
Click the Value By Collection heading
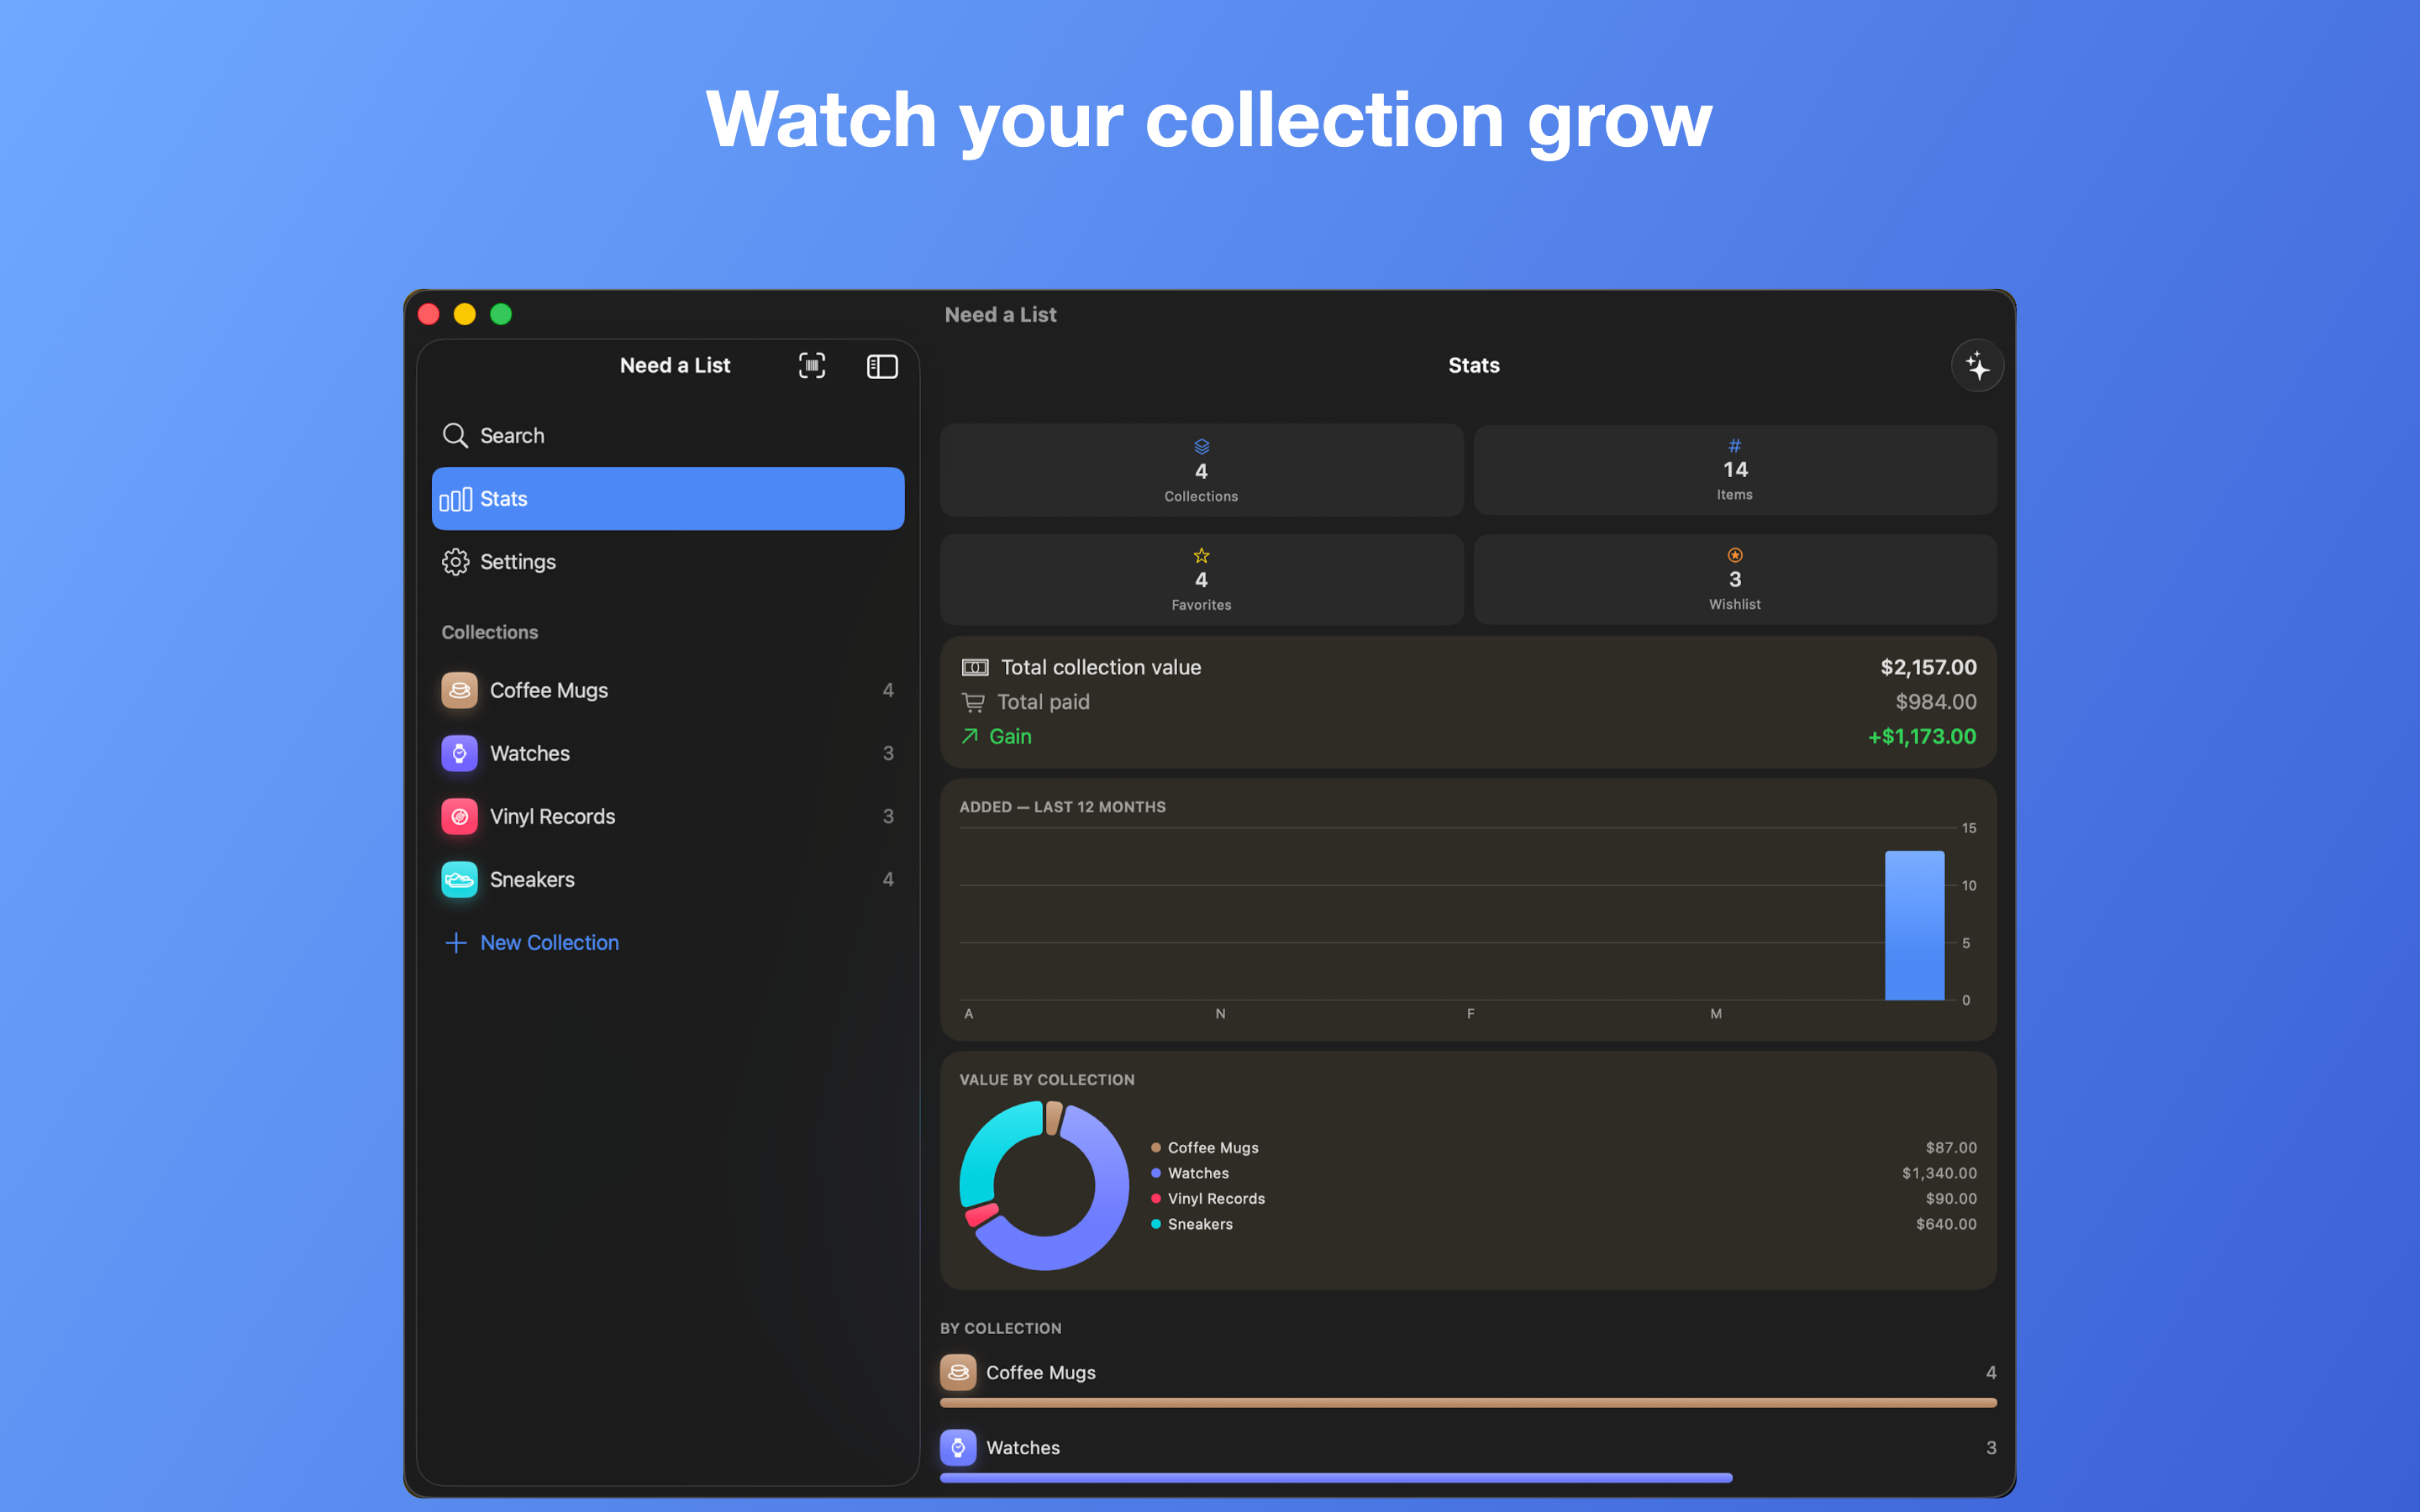(x=1047, y=1079)
